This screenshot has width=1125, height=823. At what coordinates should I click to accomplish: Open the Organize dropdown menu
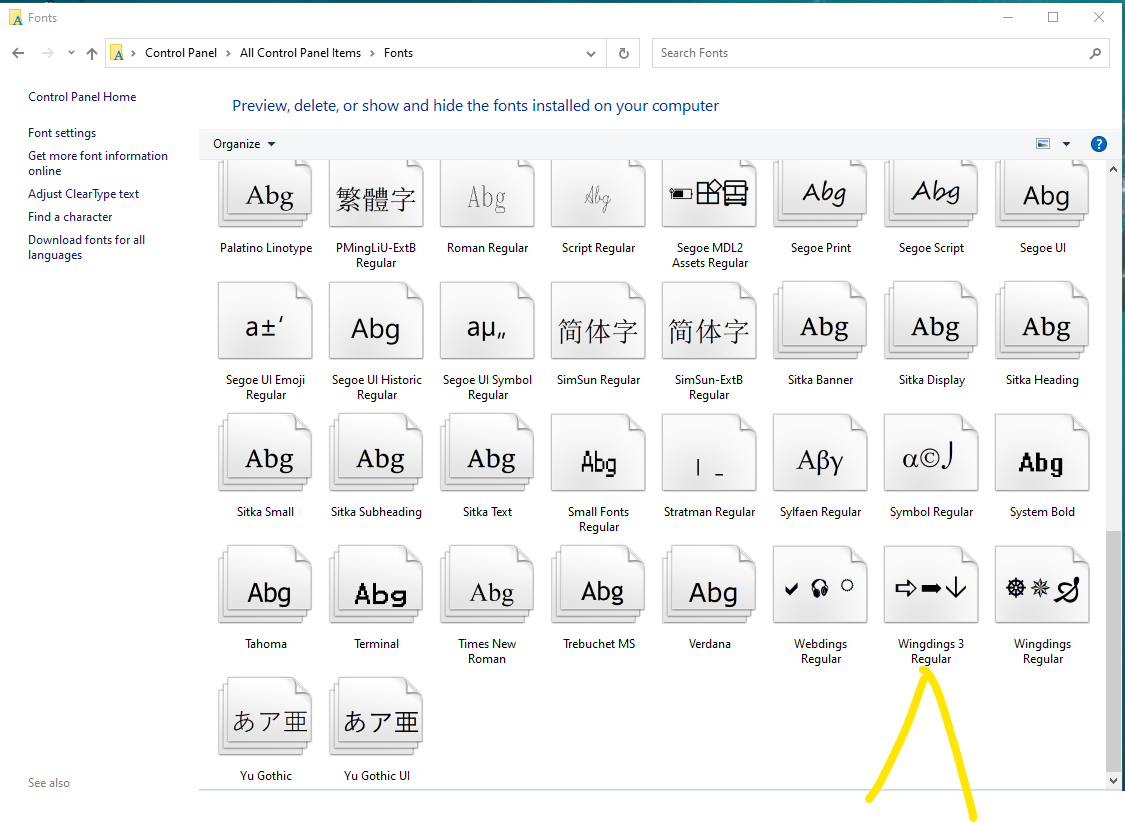tap(244, 144)
